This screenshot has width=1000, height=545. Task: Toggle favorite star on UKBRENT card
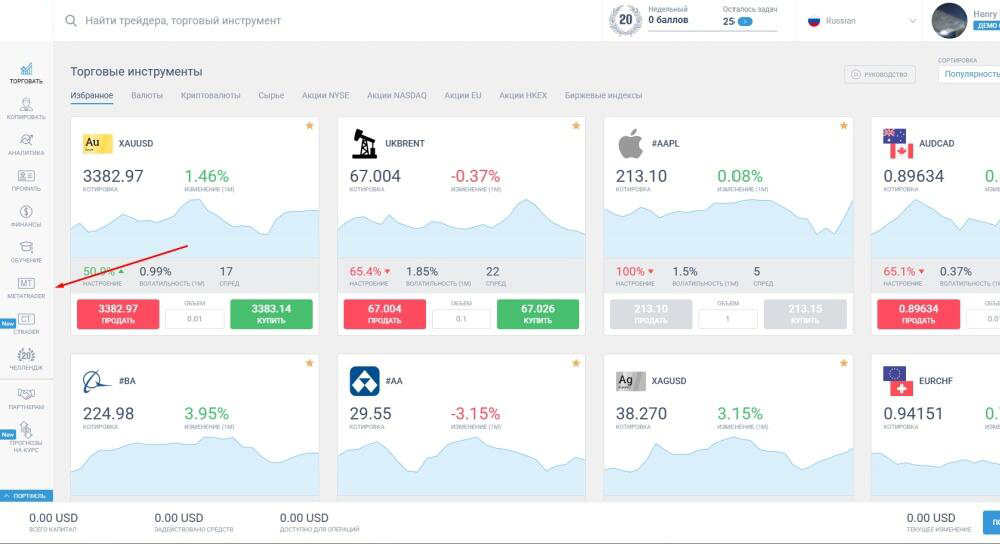click(x=576, y=126)
